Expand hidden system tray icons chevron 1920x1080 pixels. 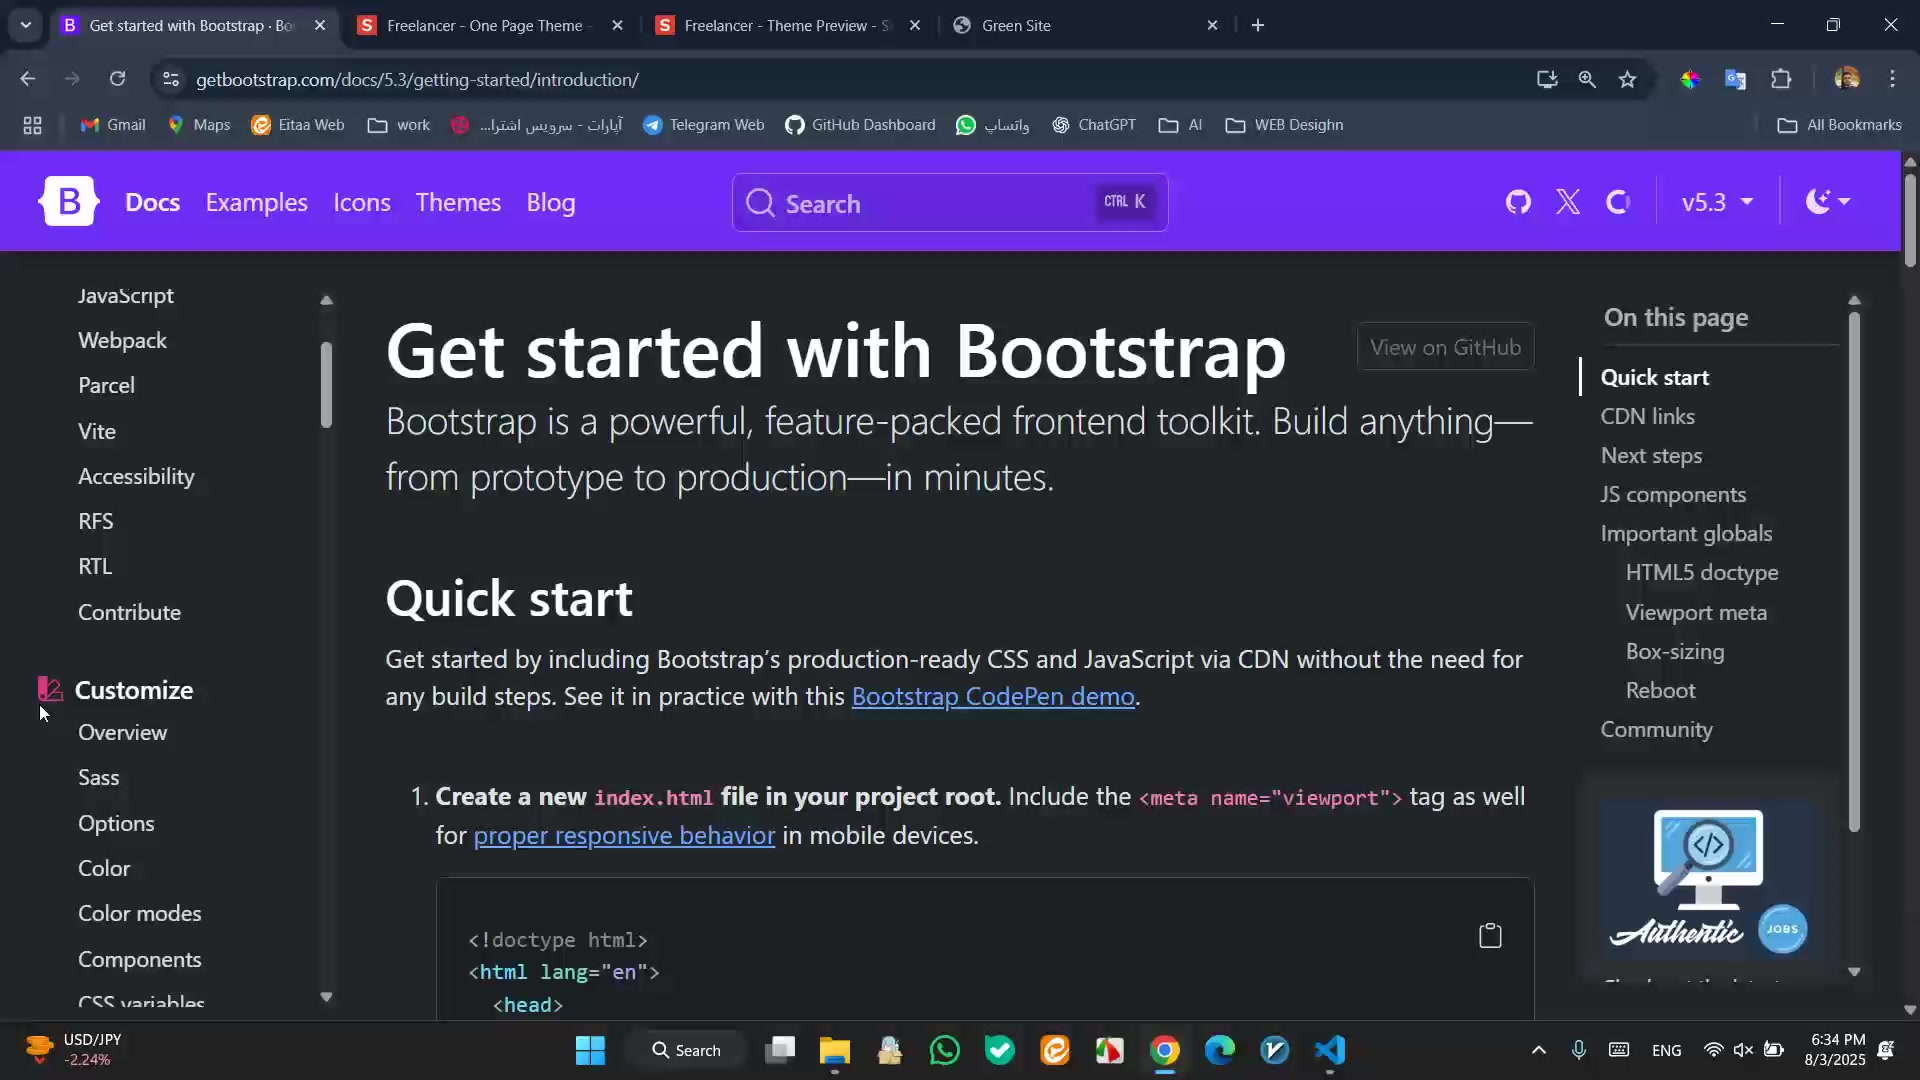point(1539,1050)
